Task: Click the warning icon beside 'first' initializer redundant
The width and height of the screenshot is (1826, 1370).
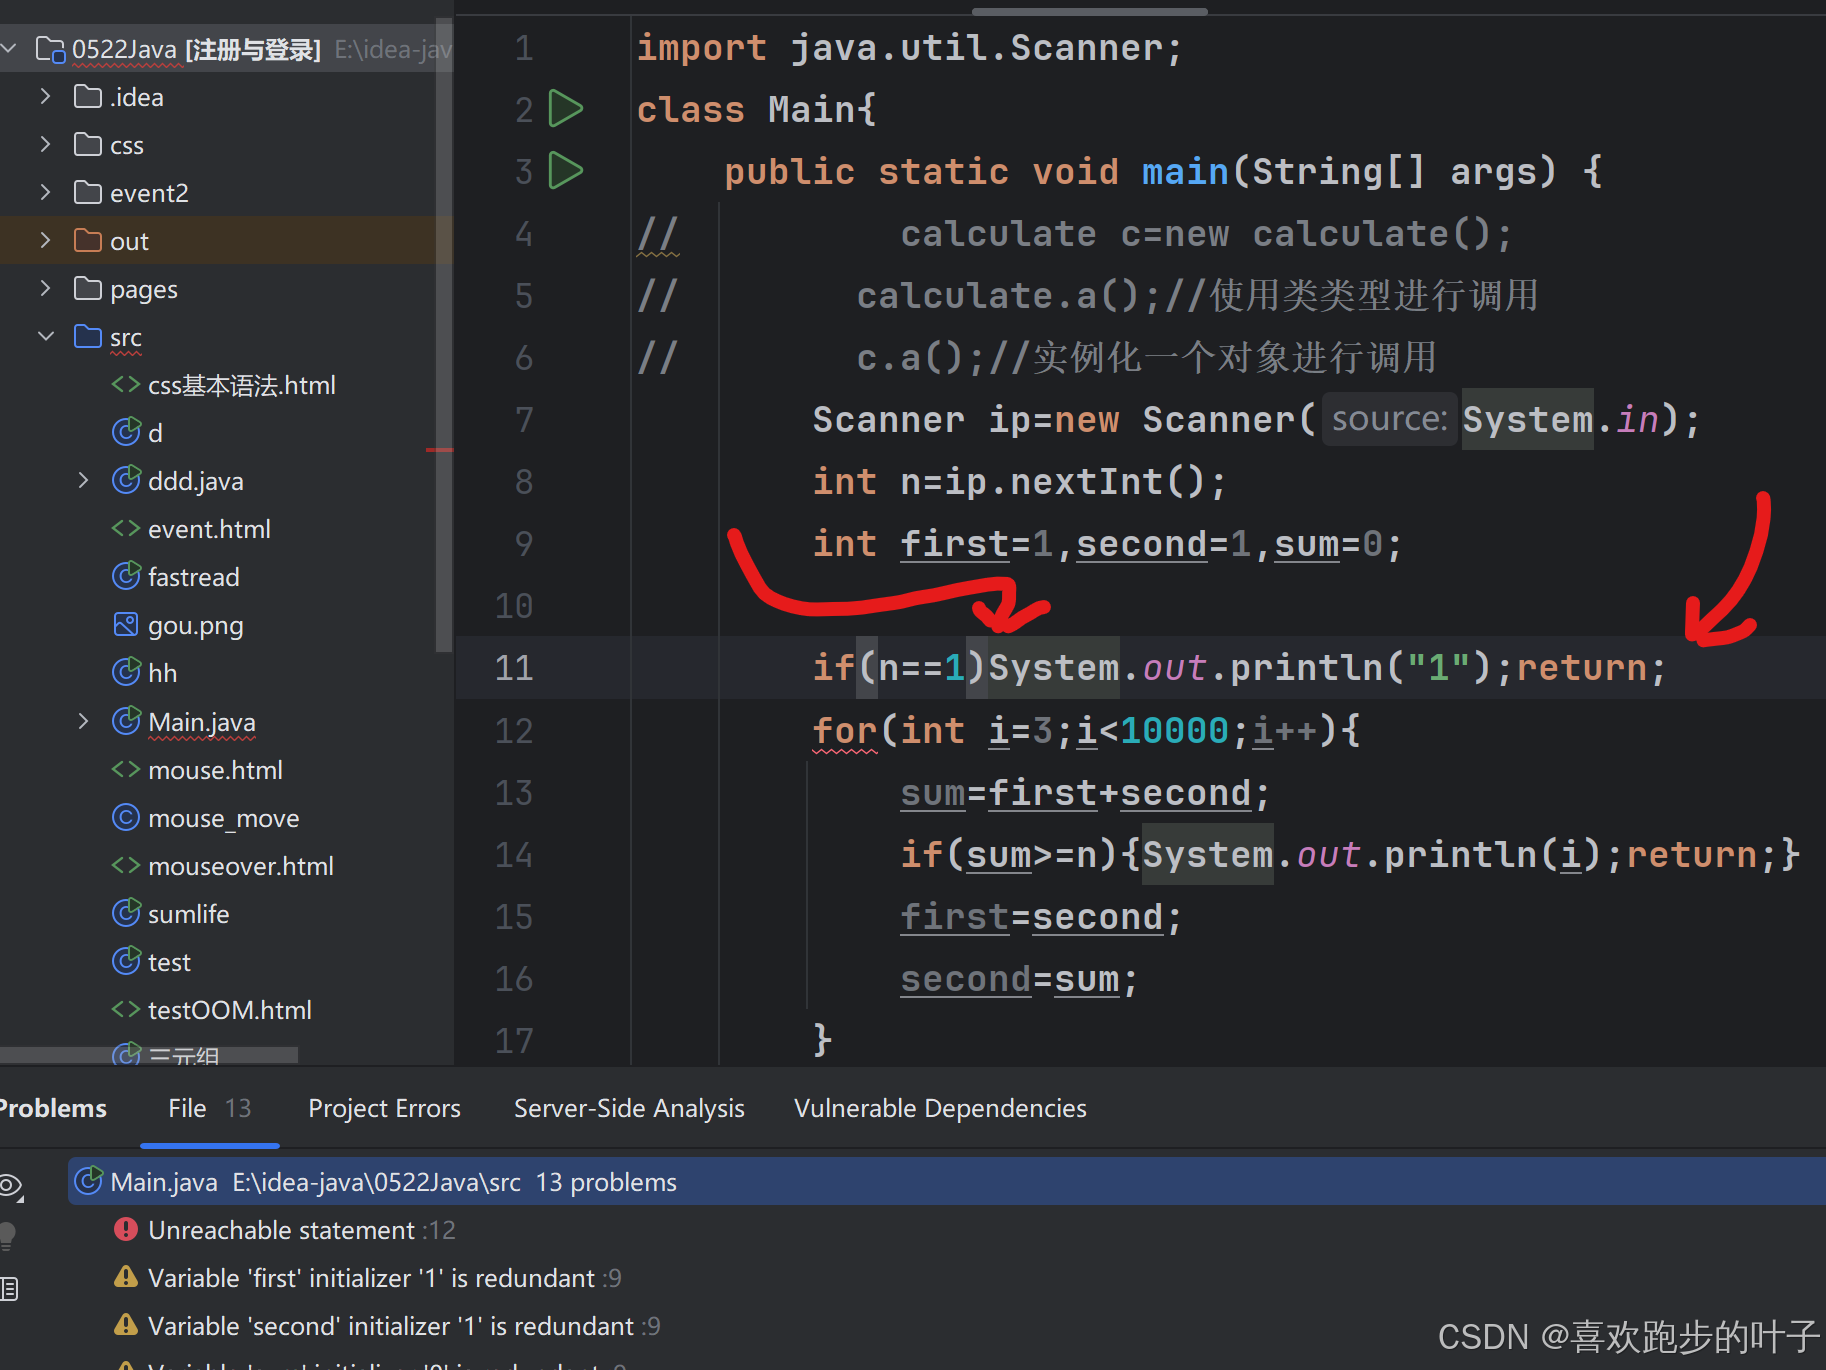Action: [x=126, y=1277]
